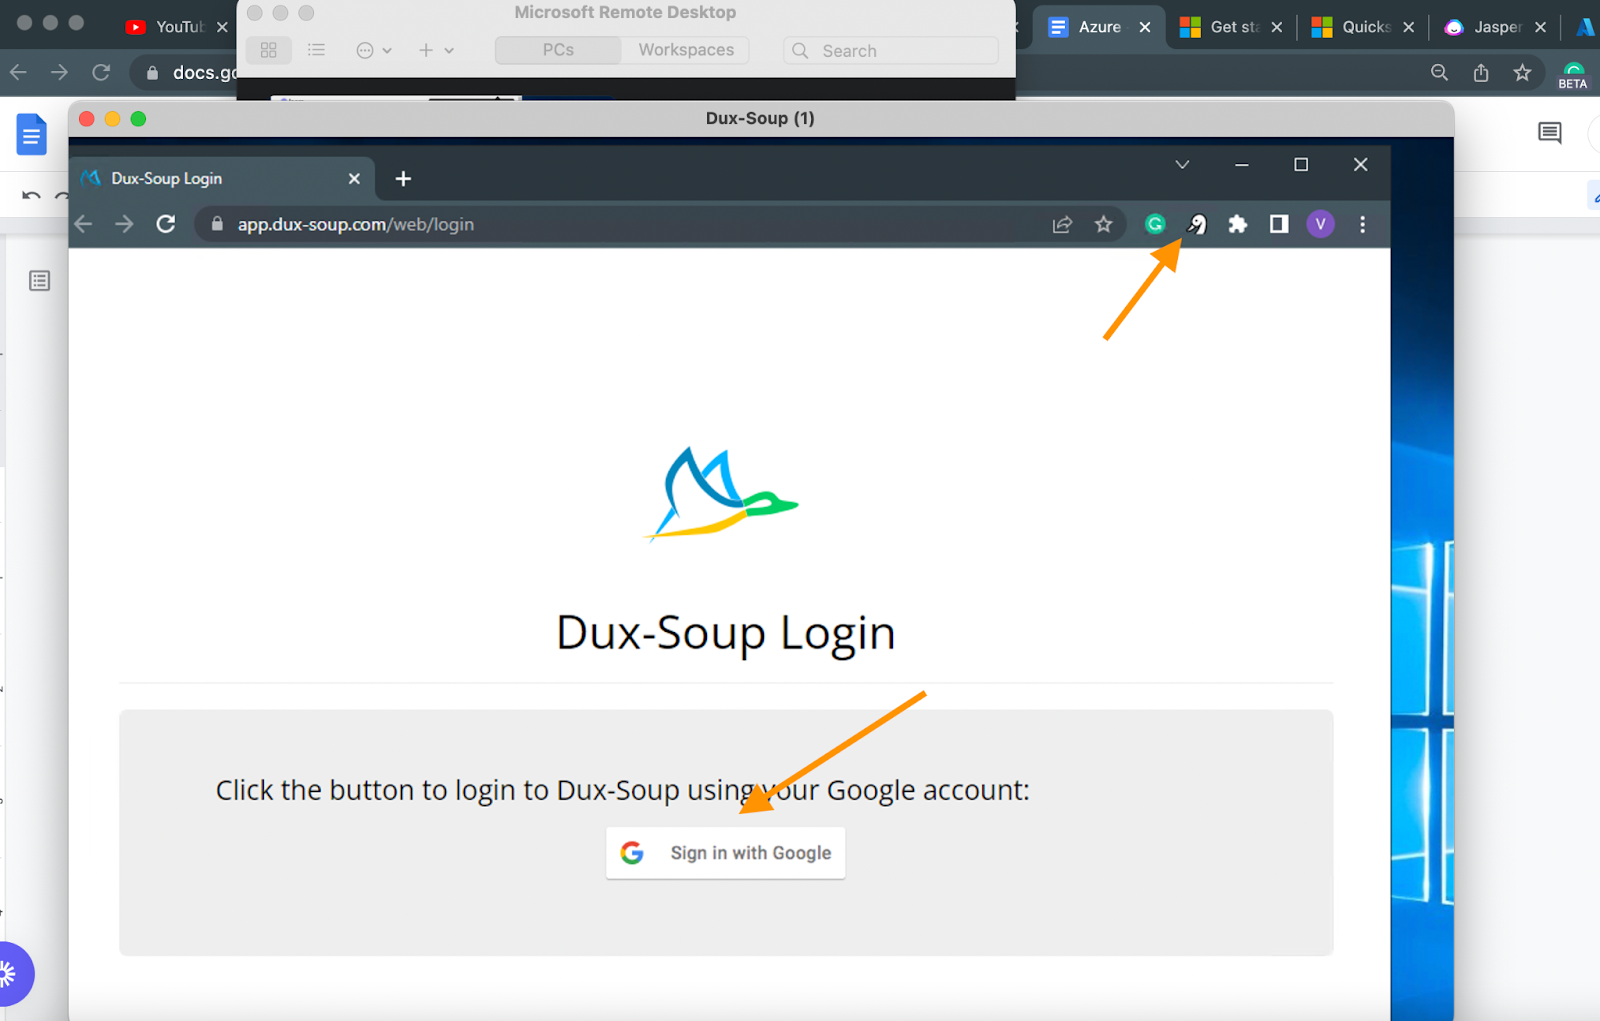Click the purple floating assistant button
The width and height of the screenshot is (1600, 1021).
click(x=10, y=974)
